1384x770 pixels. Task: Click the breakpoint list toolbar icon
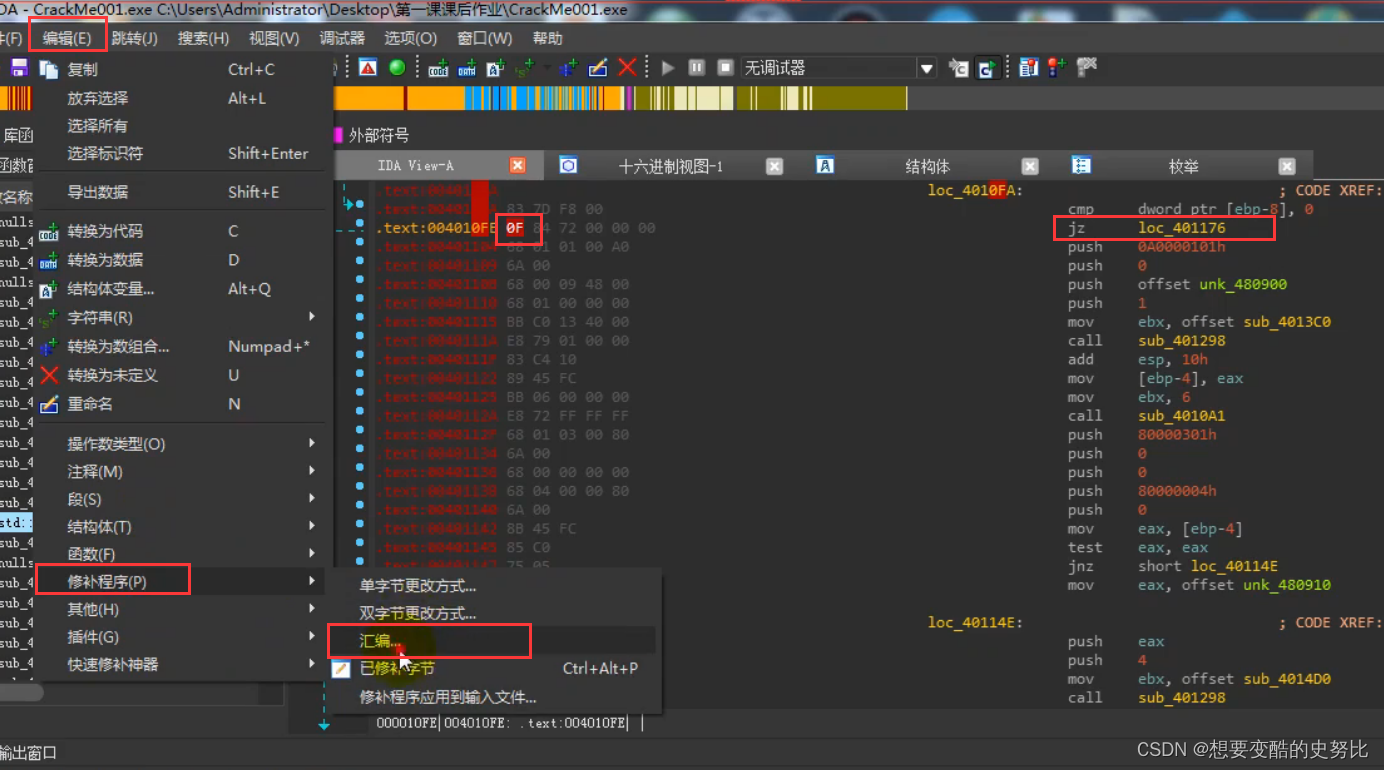tap(1028, 68)
